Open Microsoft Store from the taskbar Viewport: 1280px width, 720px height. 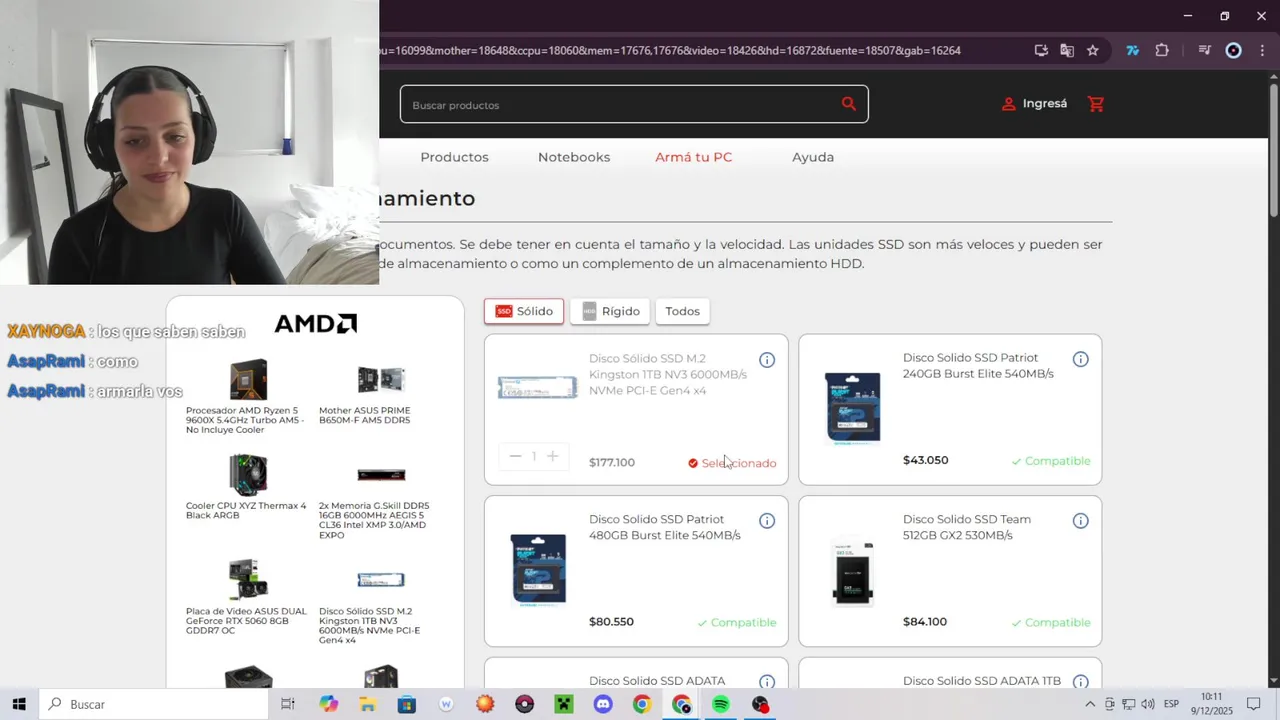tap(407, 704)
